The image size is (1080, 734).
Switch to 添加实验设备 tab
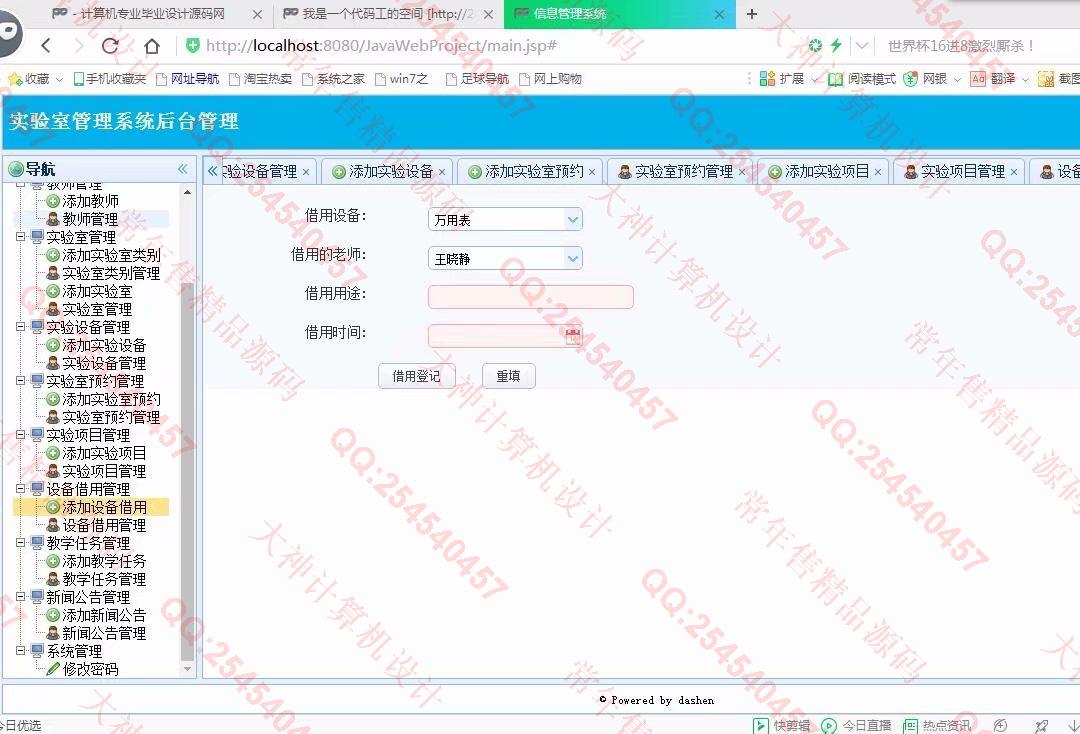(x=388, y=171)
